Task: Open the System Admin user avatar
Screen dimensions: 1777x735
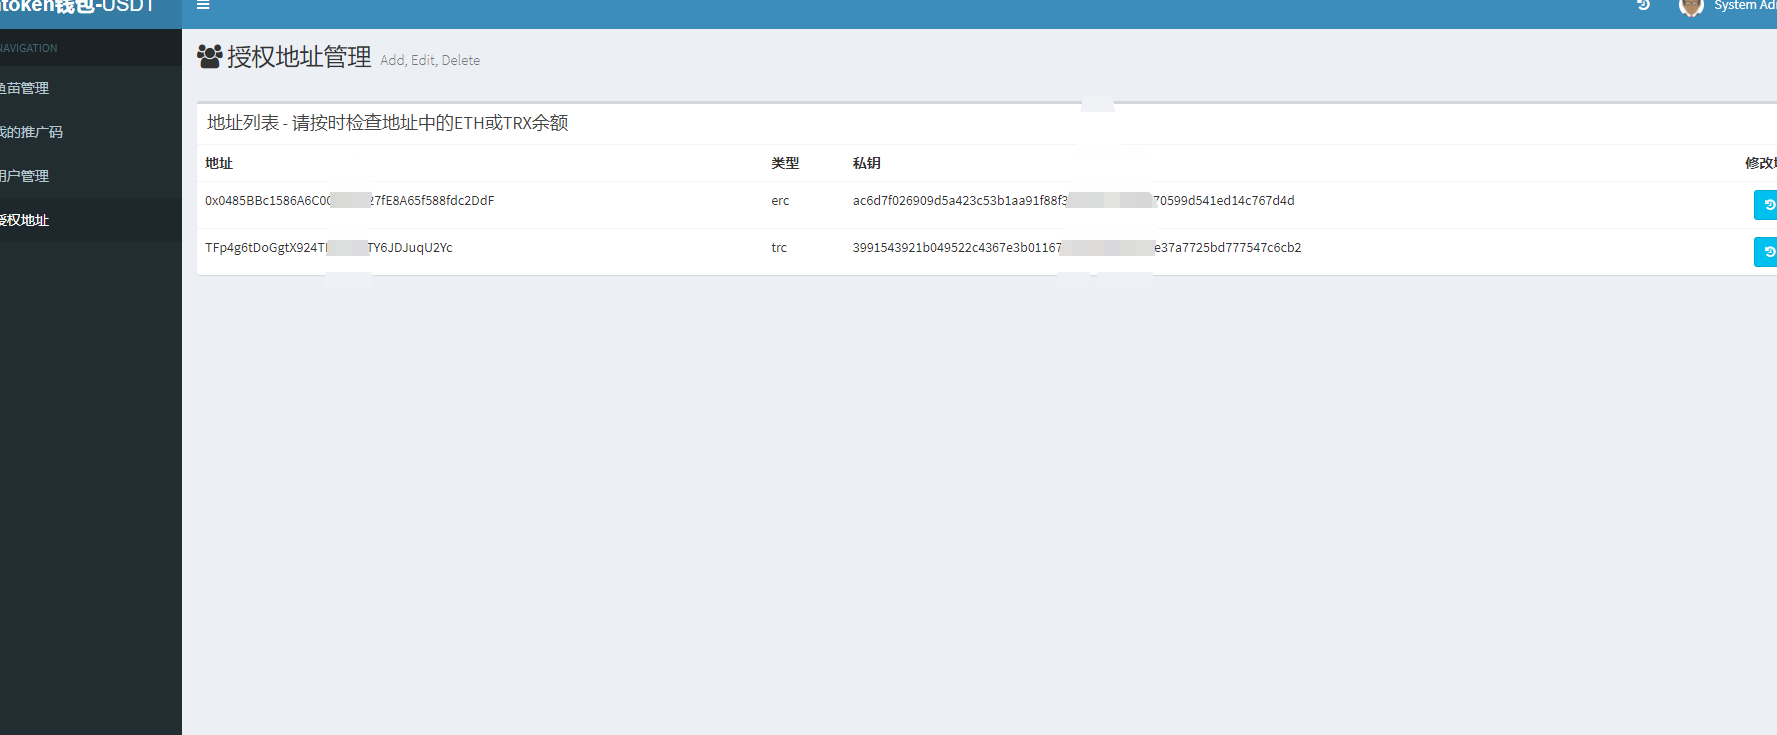Action: pyautogui.click(x=1691, y=7)
